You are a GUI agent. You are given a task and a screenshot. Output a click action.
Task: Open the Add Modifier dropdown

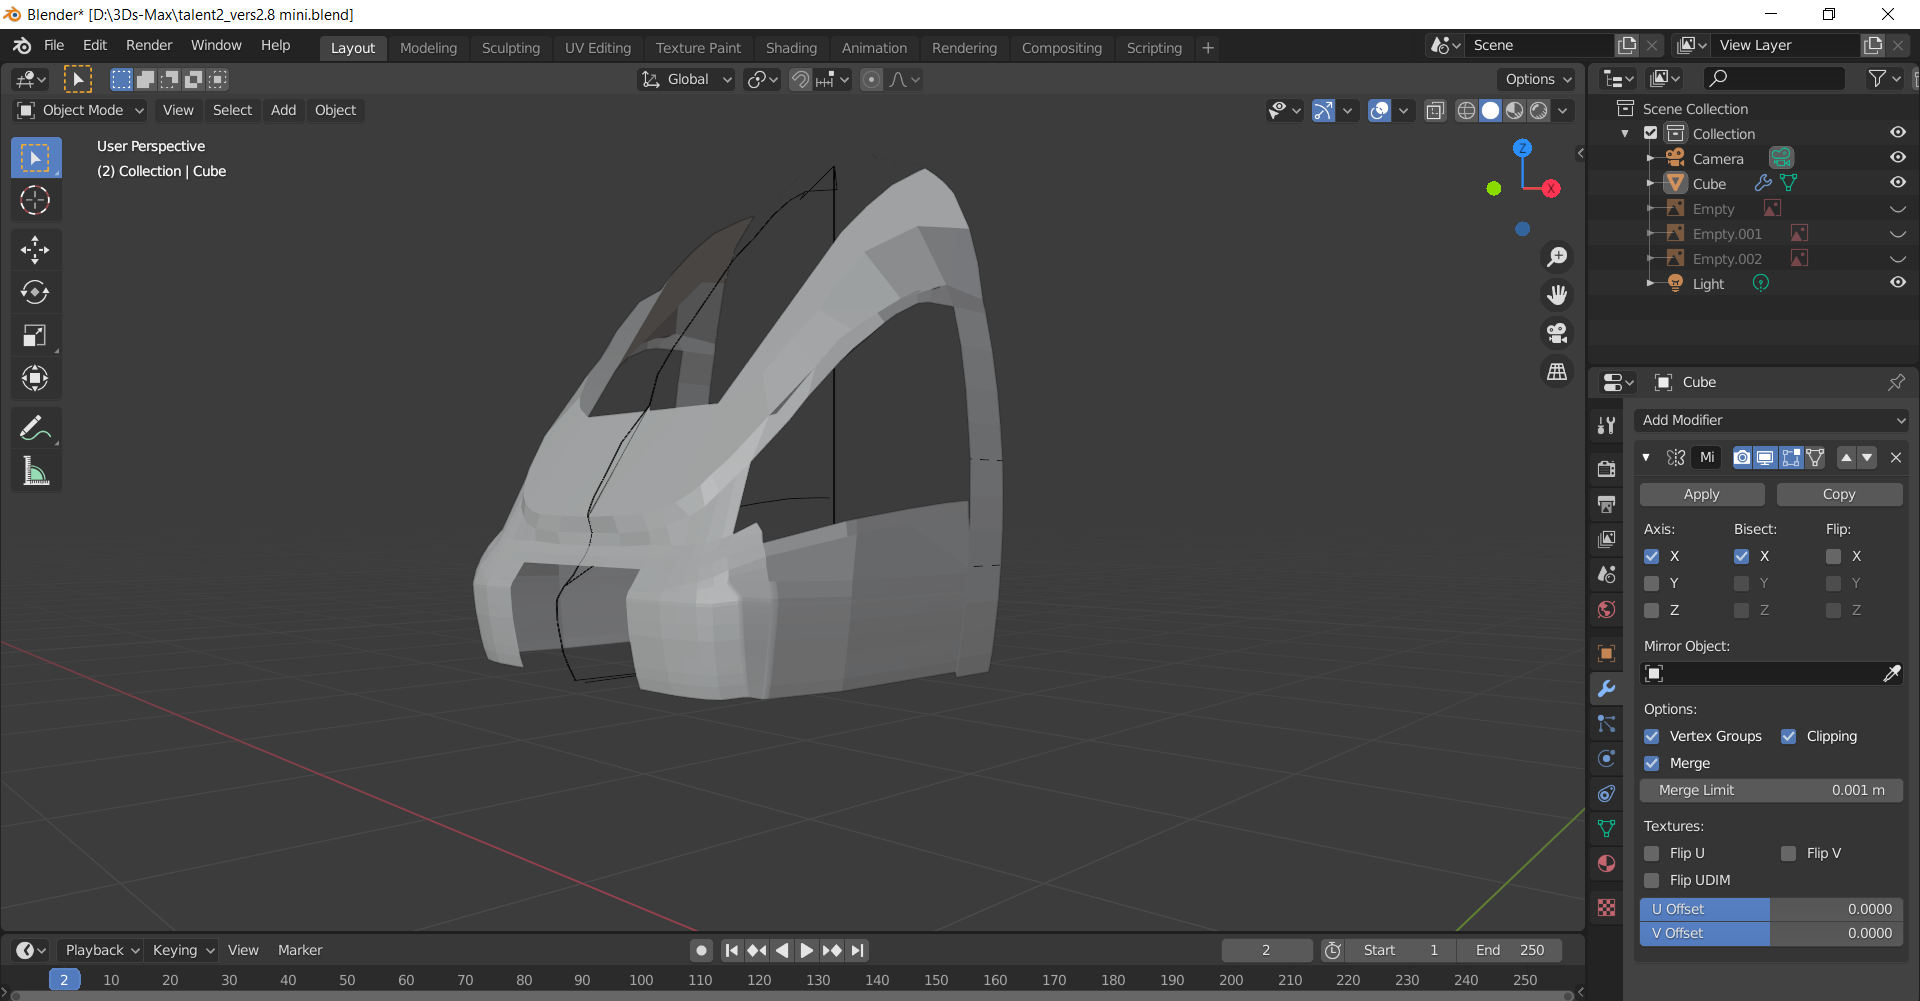pyautogui.click(x=1771, y=420)
